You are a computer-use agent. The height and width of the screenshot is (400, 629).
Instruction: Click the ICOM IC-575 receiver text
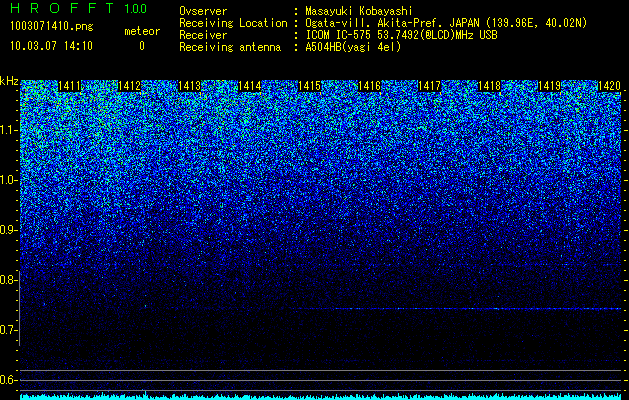click(x=401, y=35)
